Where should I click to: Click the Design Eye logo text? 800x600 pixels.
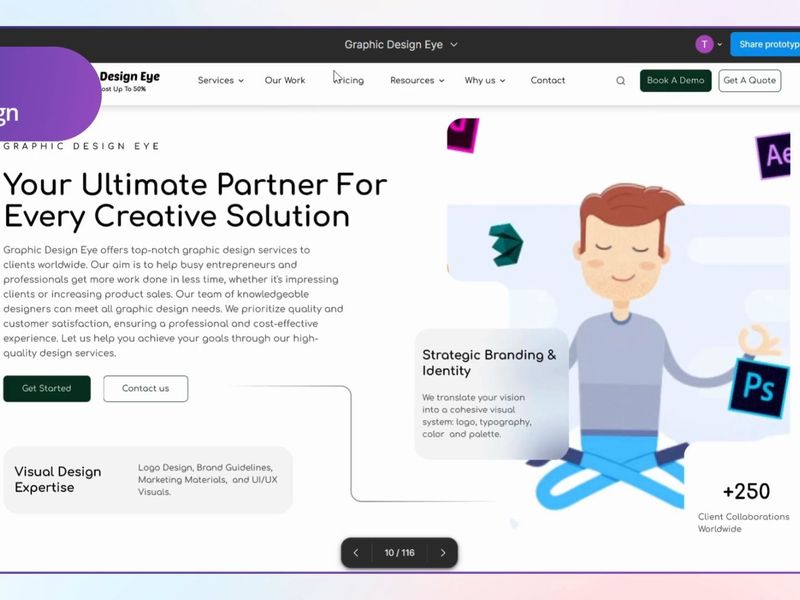pyautogui.click(x=130, y=77)
